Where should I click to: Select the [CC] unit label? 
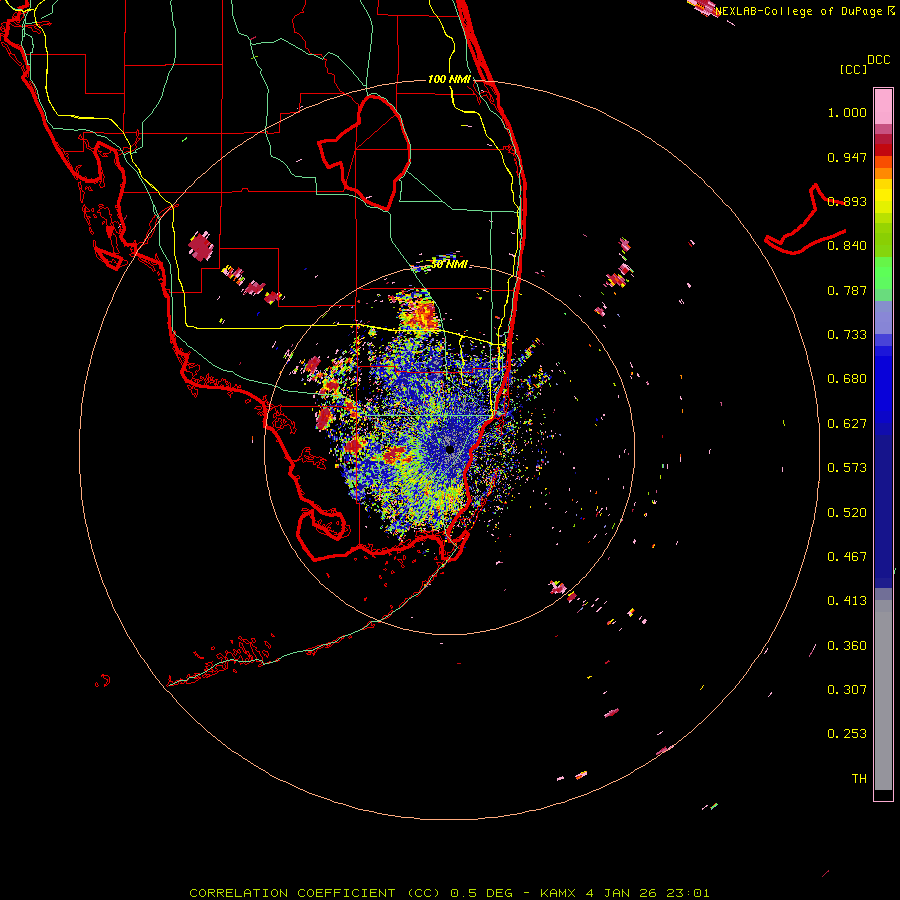coord(853,69)
